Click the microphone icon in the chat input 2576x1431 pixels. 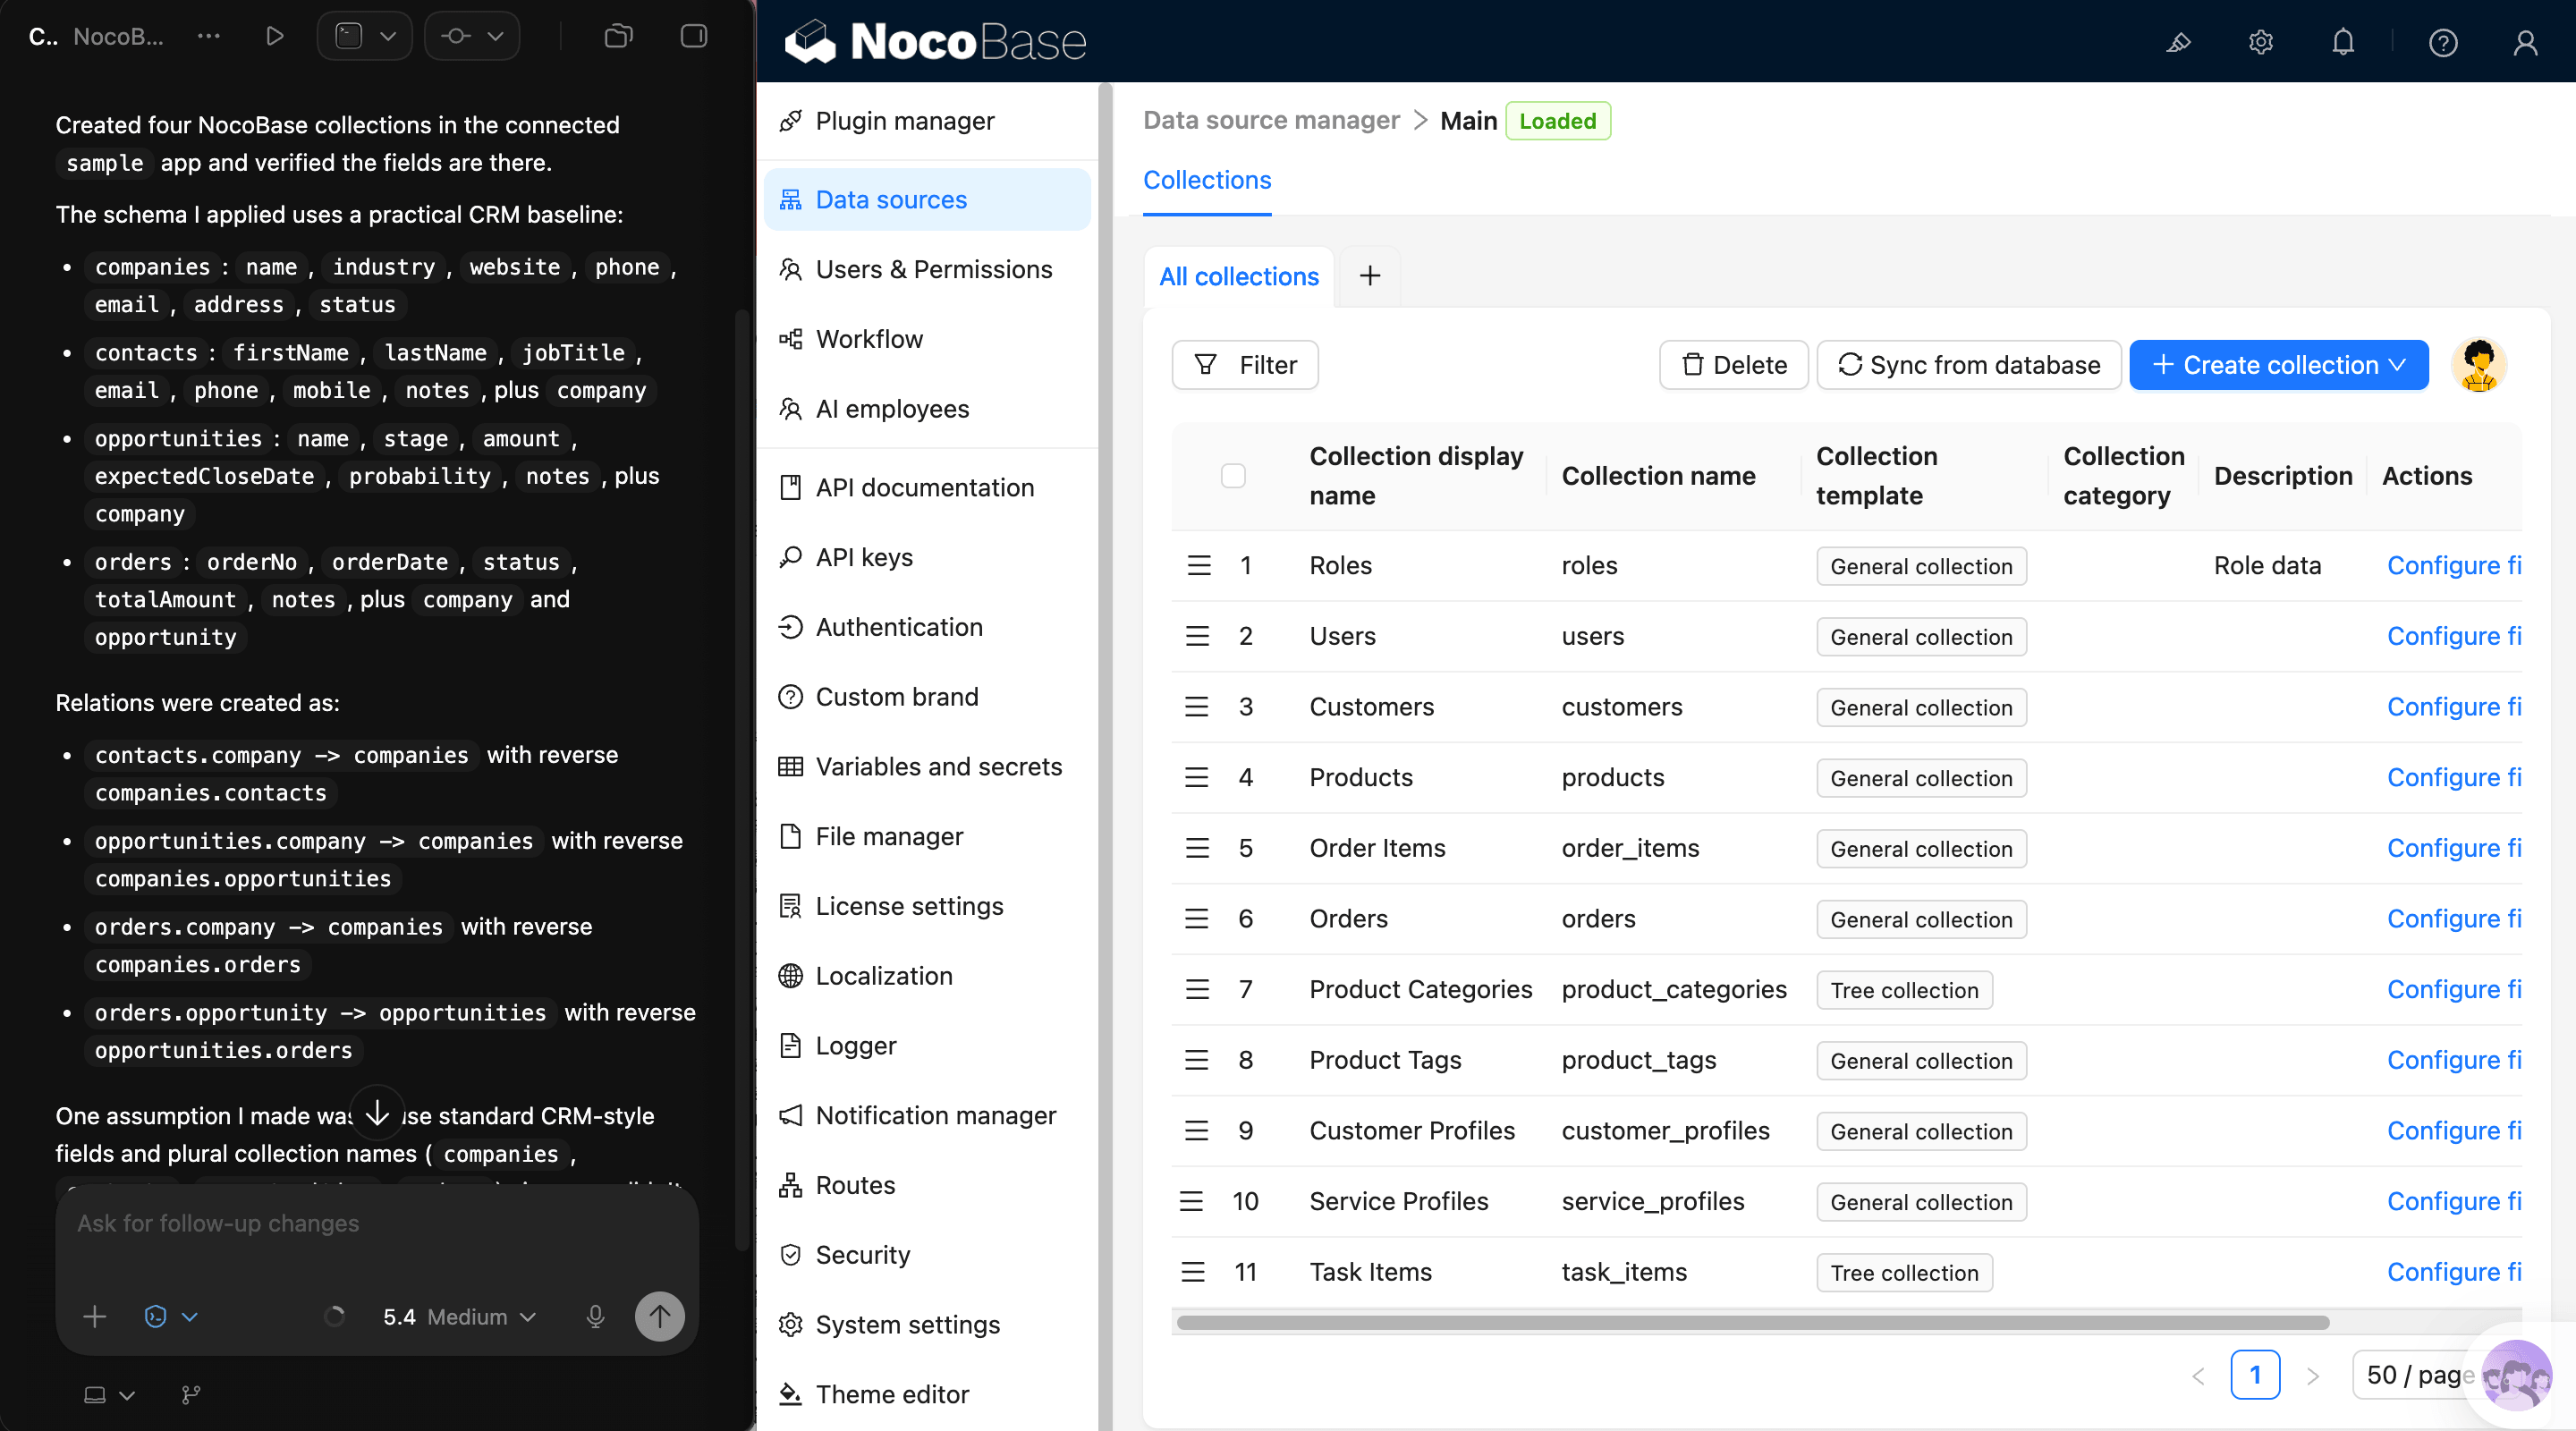[596, 1316]
